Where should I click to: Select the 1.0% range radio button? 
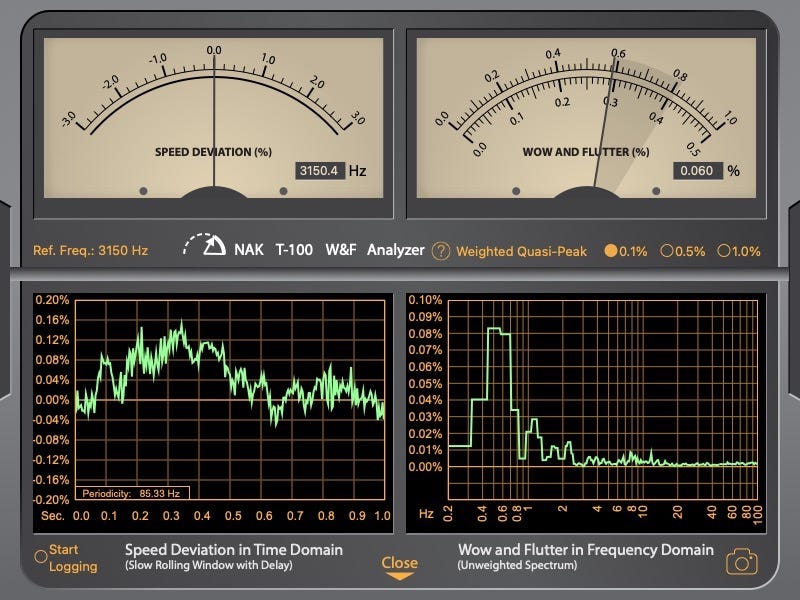[723, 251]
